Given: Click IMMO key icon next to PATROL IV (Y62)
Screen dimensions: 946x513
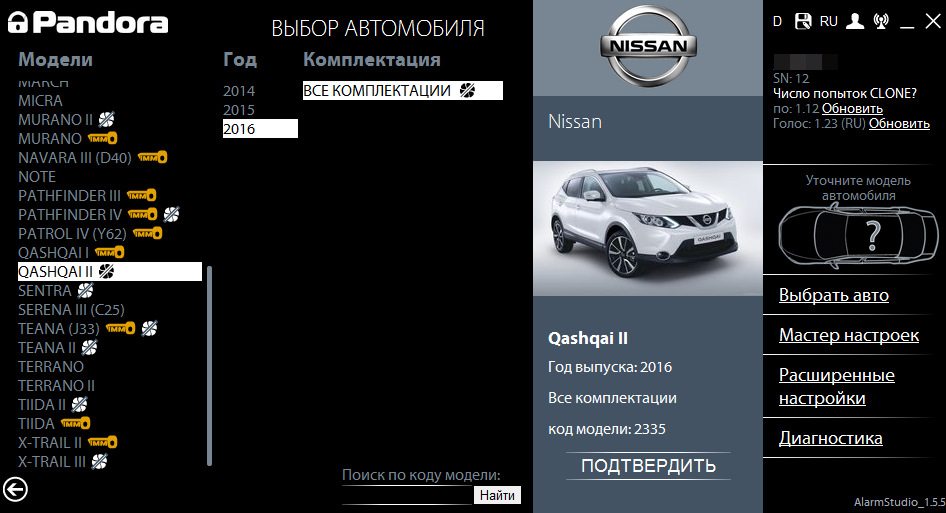Looking at the screenshot, I should [x=147, y=234].
